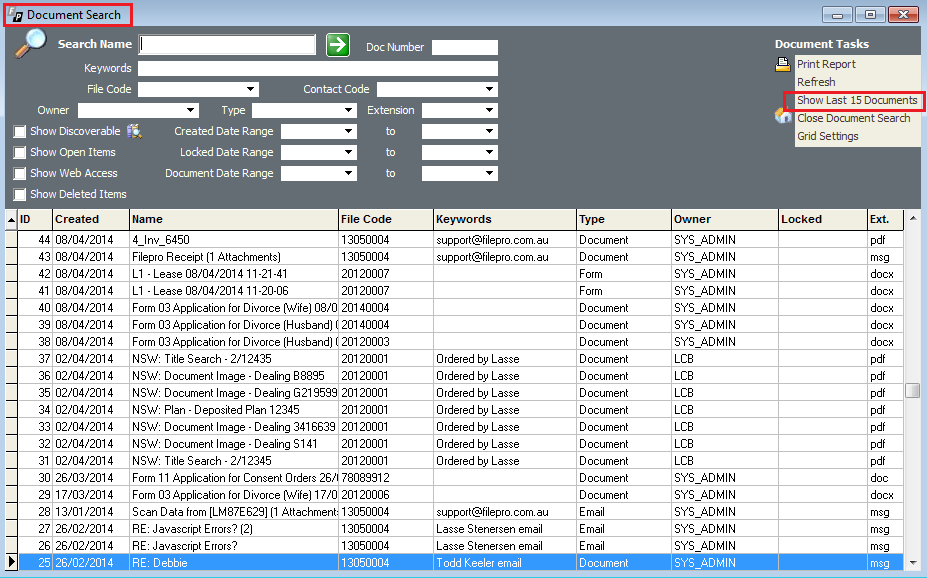Select Show Last 15 Documents
927x578 pixels.
857,100
